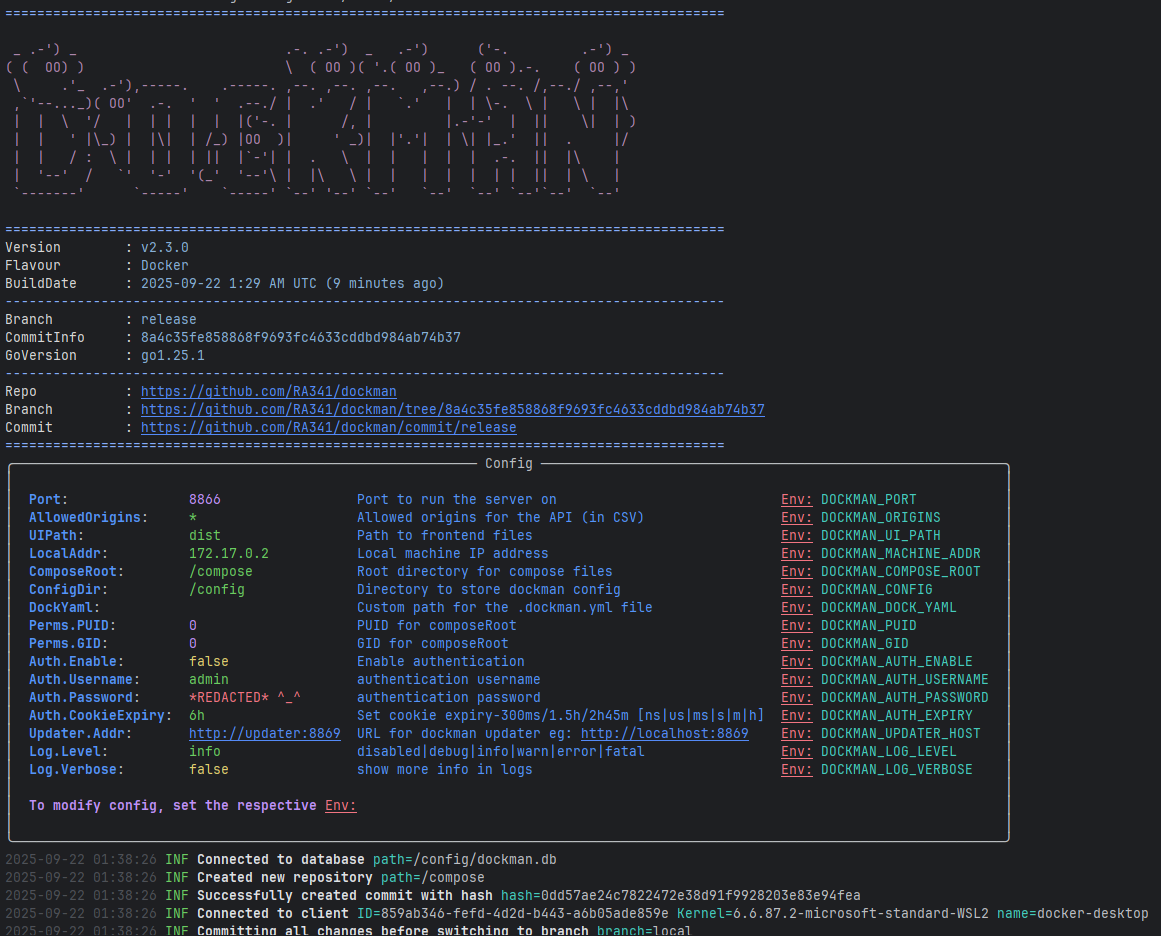Image resolution: width=1161 pixels, height=936 pixels.
Task: Click the version number v2.3.0
Action: click(x=164, y=248)
